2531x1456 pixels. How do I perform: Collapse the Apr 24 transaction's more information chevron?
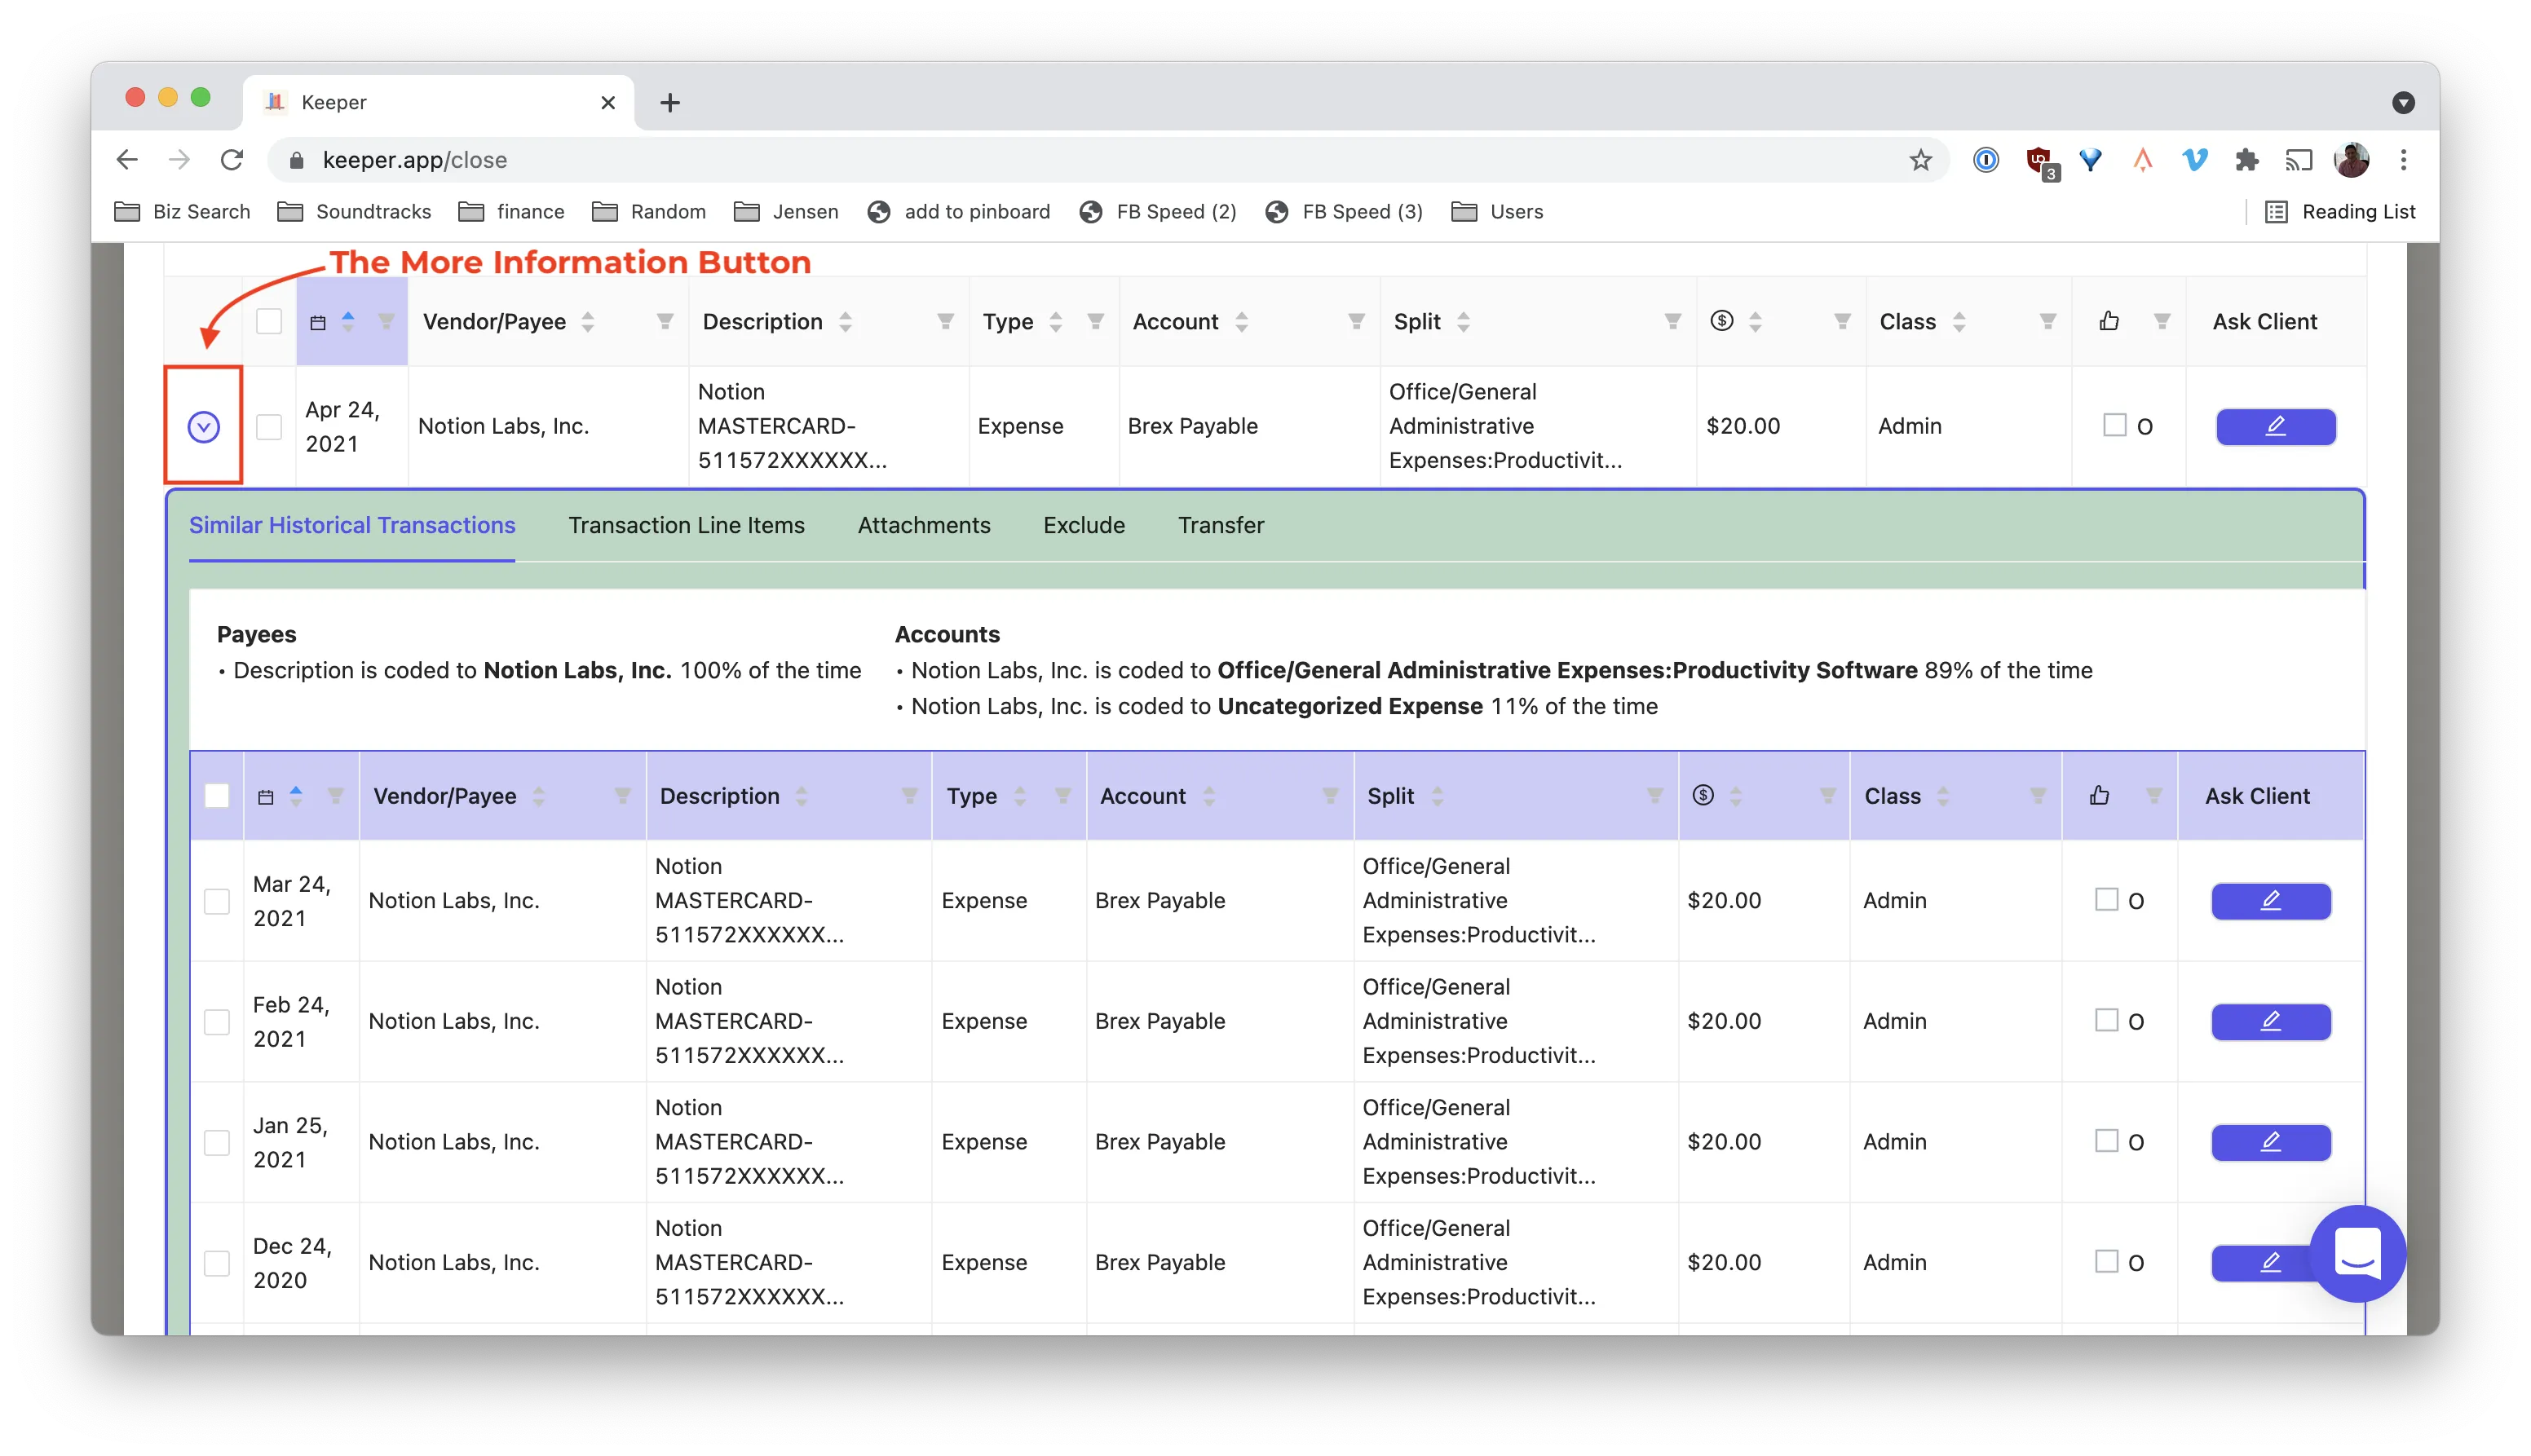tap(204, 427)
